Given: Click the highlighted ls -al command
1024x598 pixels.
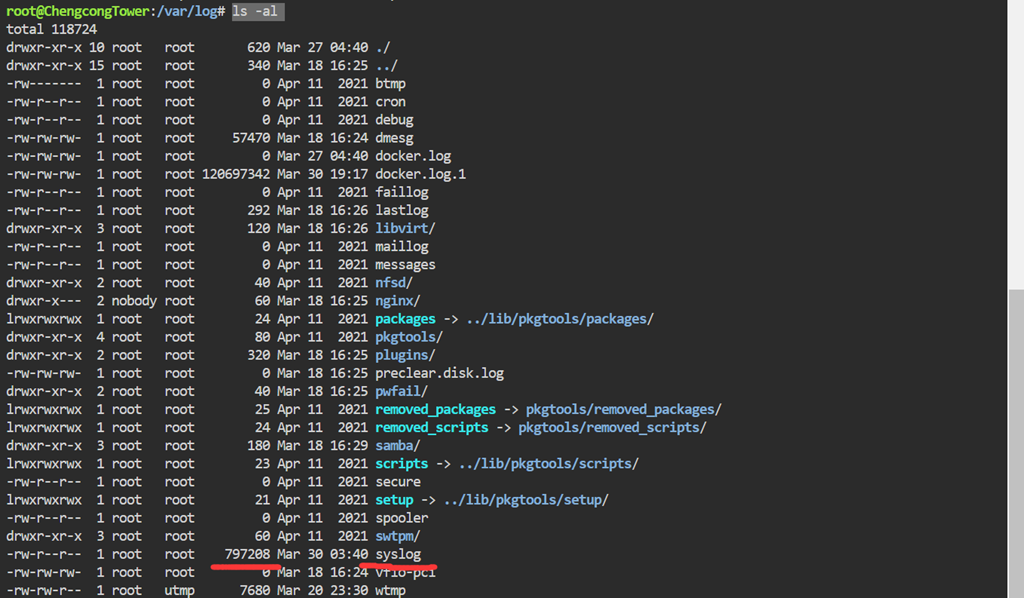Looking at the screenshot, I should [257, 11].
